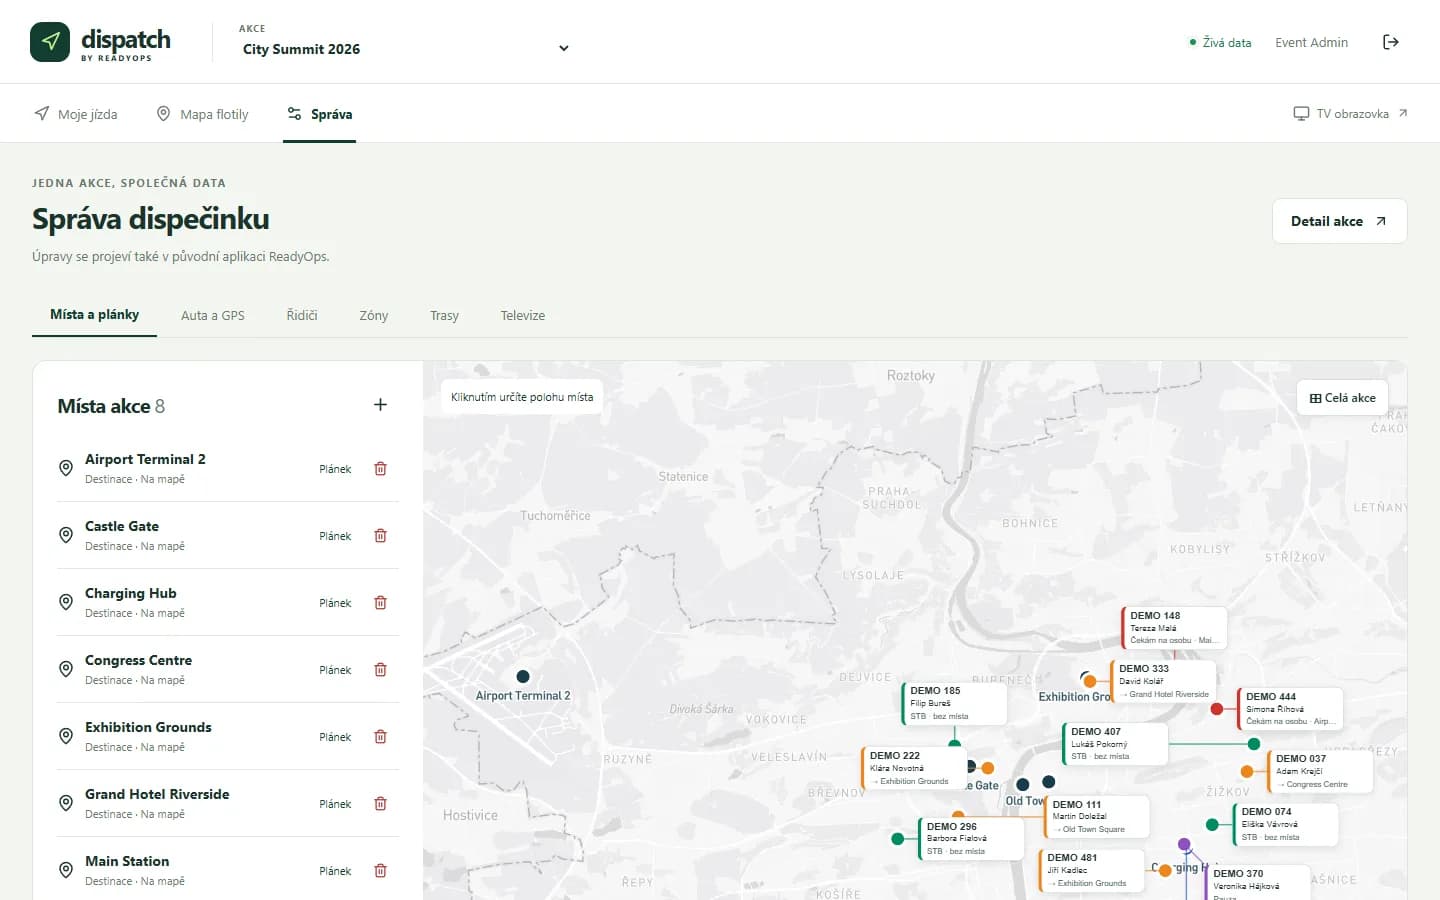Delete Charging Hub with trash icon

pyautogui.click(x=380, y=603)
